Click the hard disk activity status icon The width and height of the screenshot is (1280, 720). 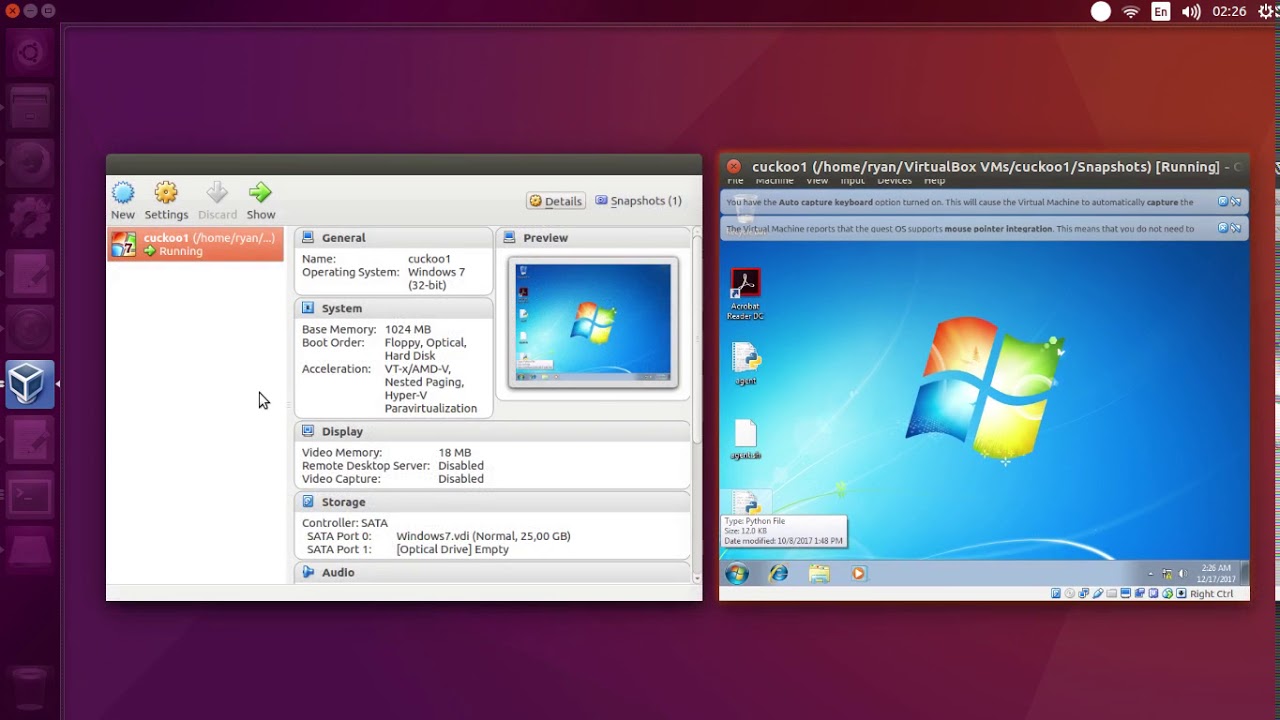1056,593
